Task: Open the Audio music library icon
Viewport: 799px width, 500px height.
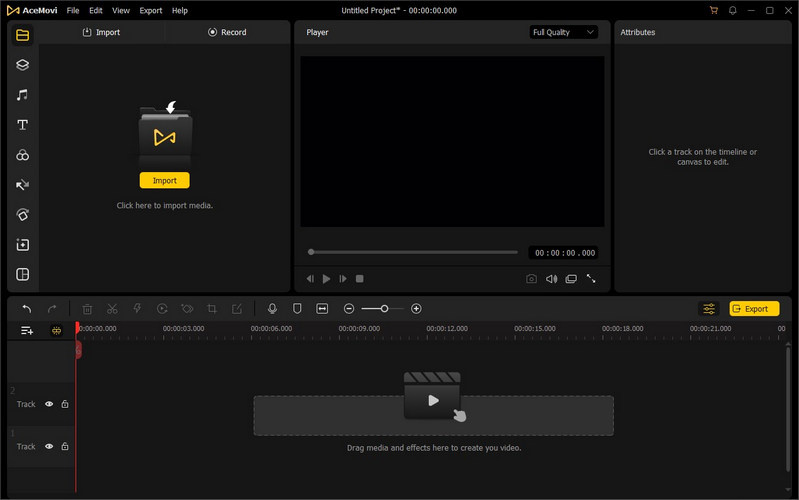Action: [x=22, y=95]
